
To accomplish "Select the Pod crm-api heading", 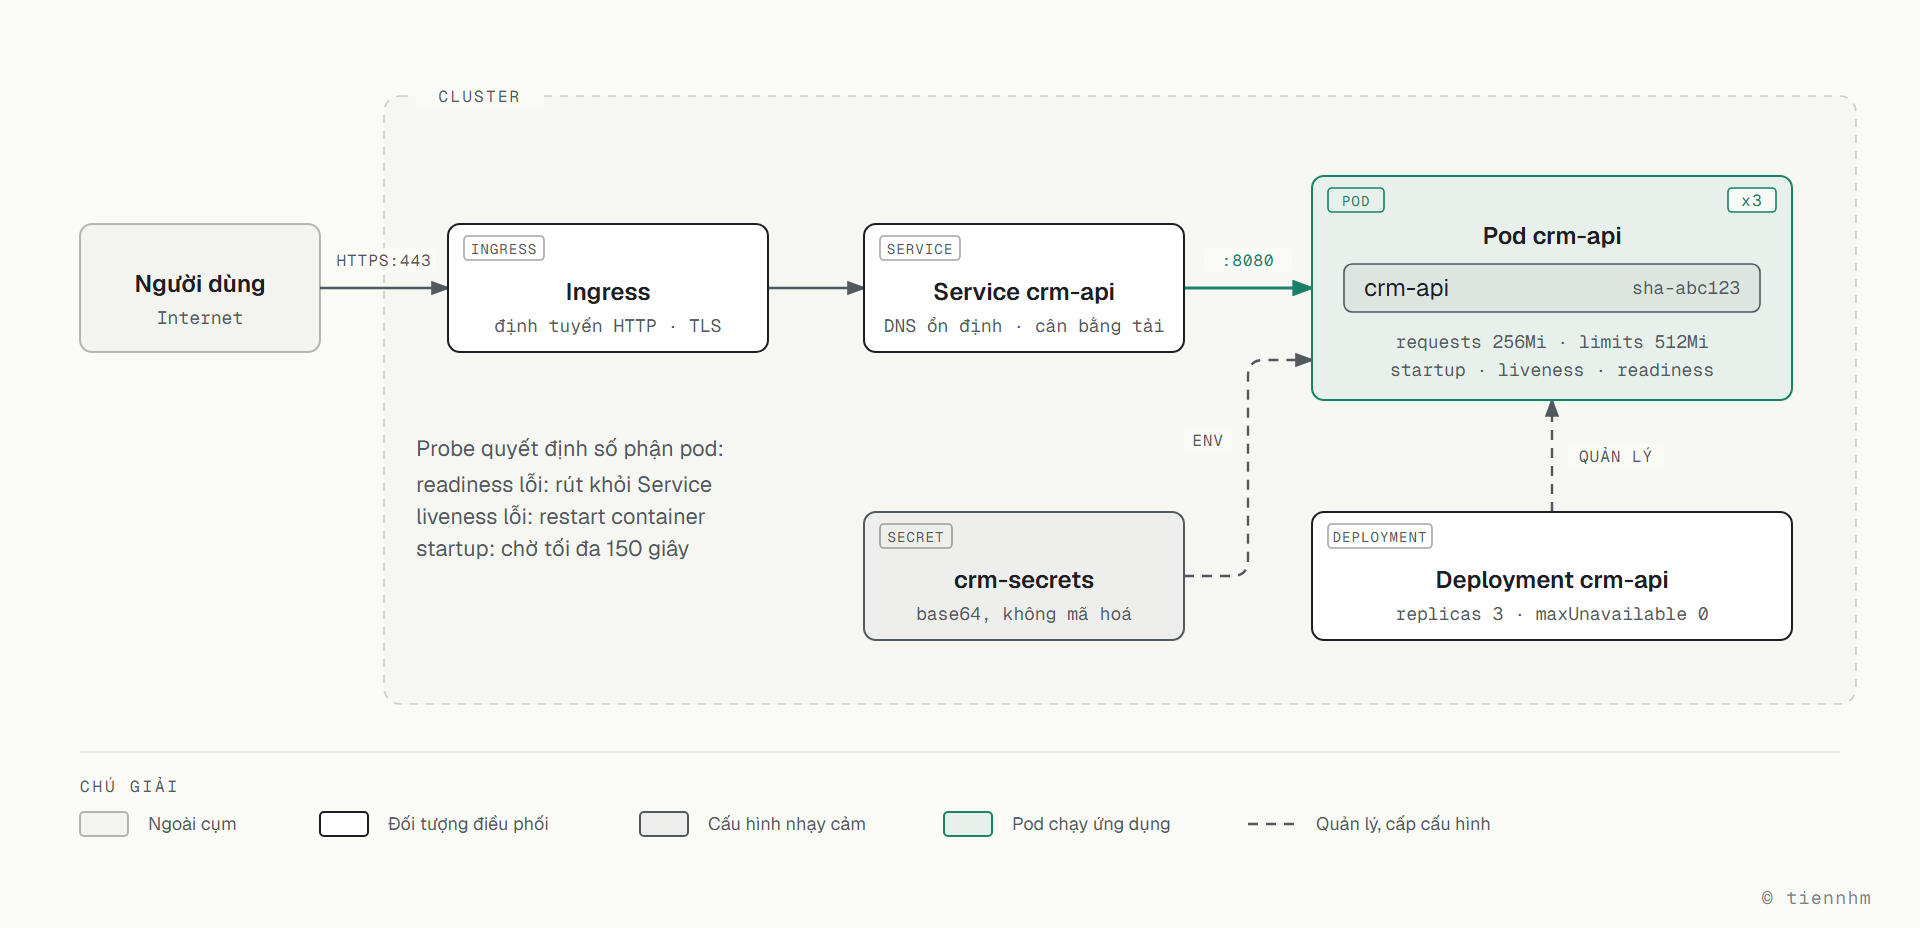I will click(1552, 236).
